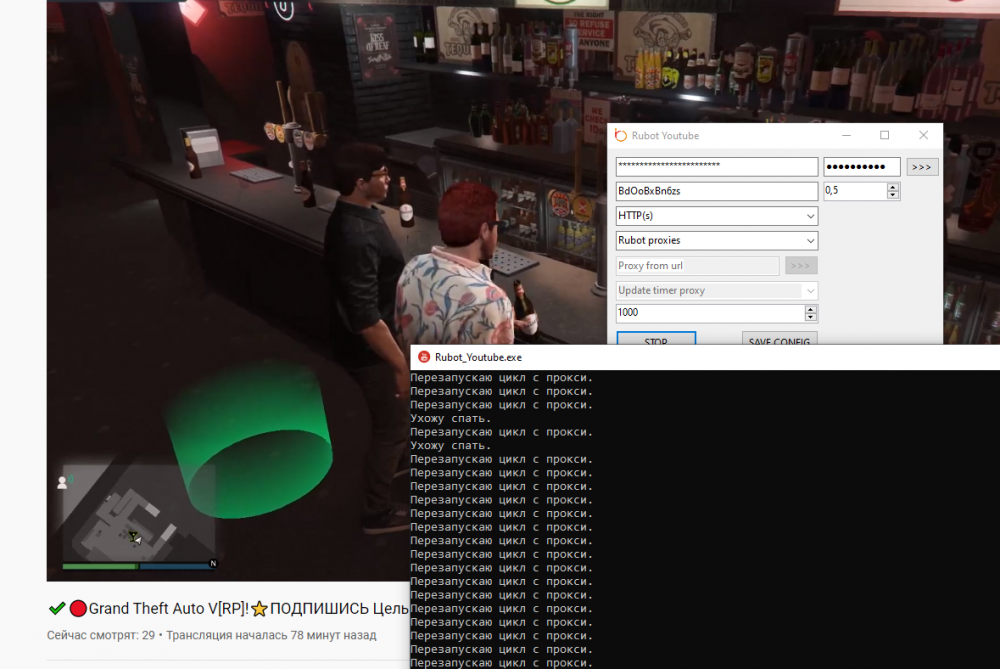Click the >>> button beside the password field
Viewport: 1000px width, 669px height.
click(x=922, y=167)
